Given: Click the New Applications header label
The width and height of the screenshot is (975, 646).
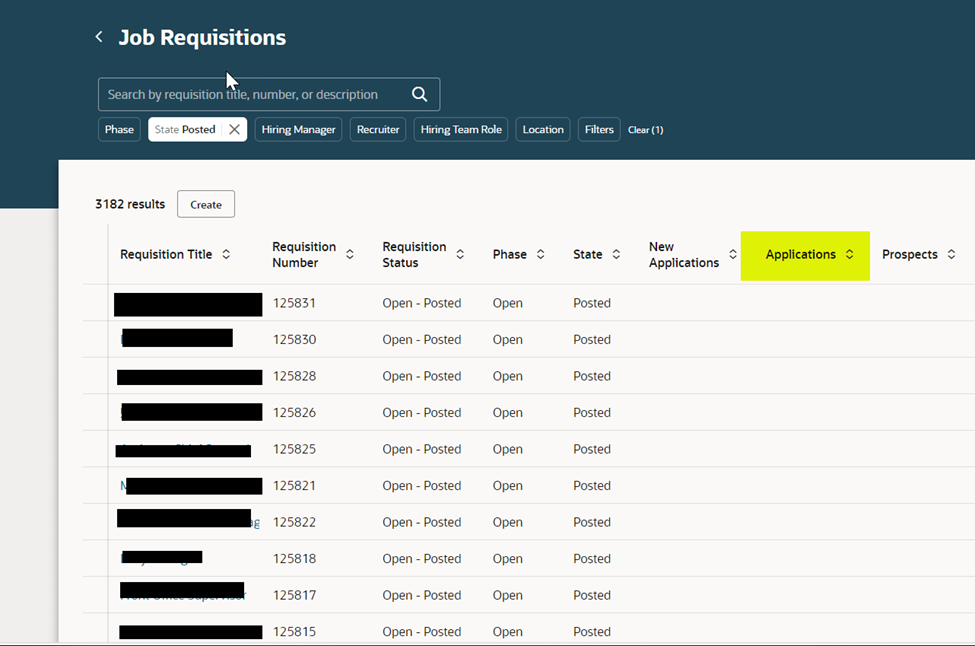Looking at the screenshot, I should [x=684, y=254].
